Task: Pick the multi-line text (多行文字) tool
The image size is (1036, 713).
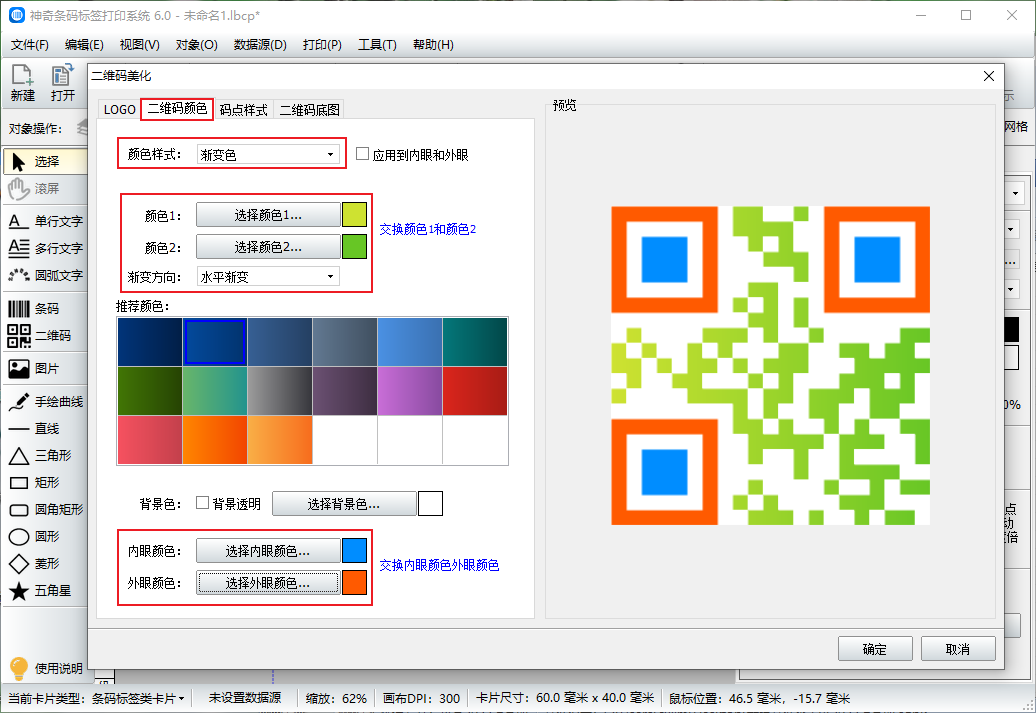Action: tap(46, 248)
